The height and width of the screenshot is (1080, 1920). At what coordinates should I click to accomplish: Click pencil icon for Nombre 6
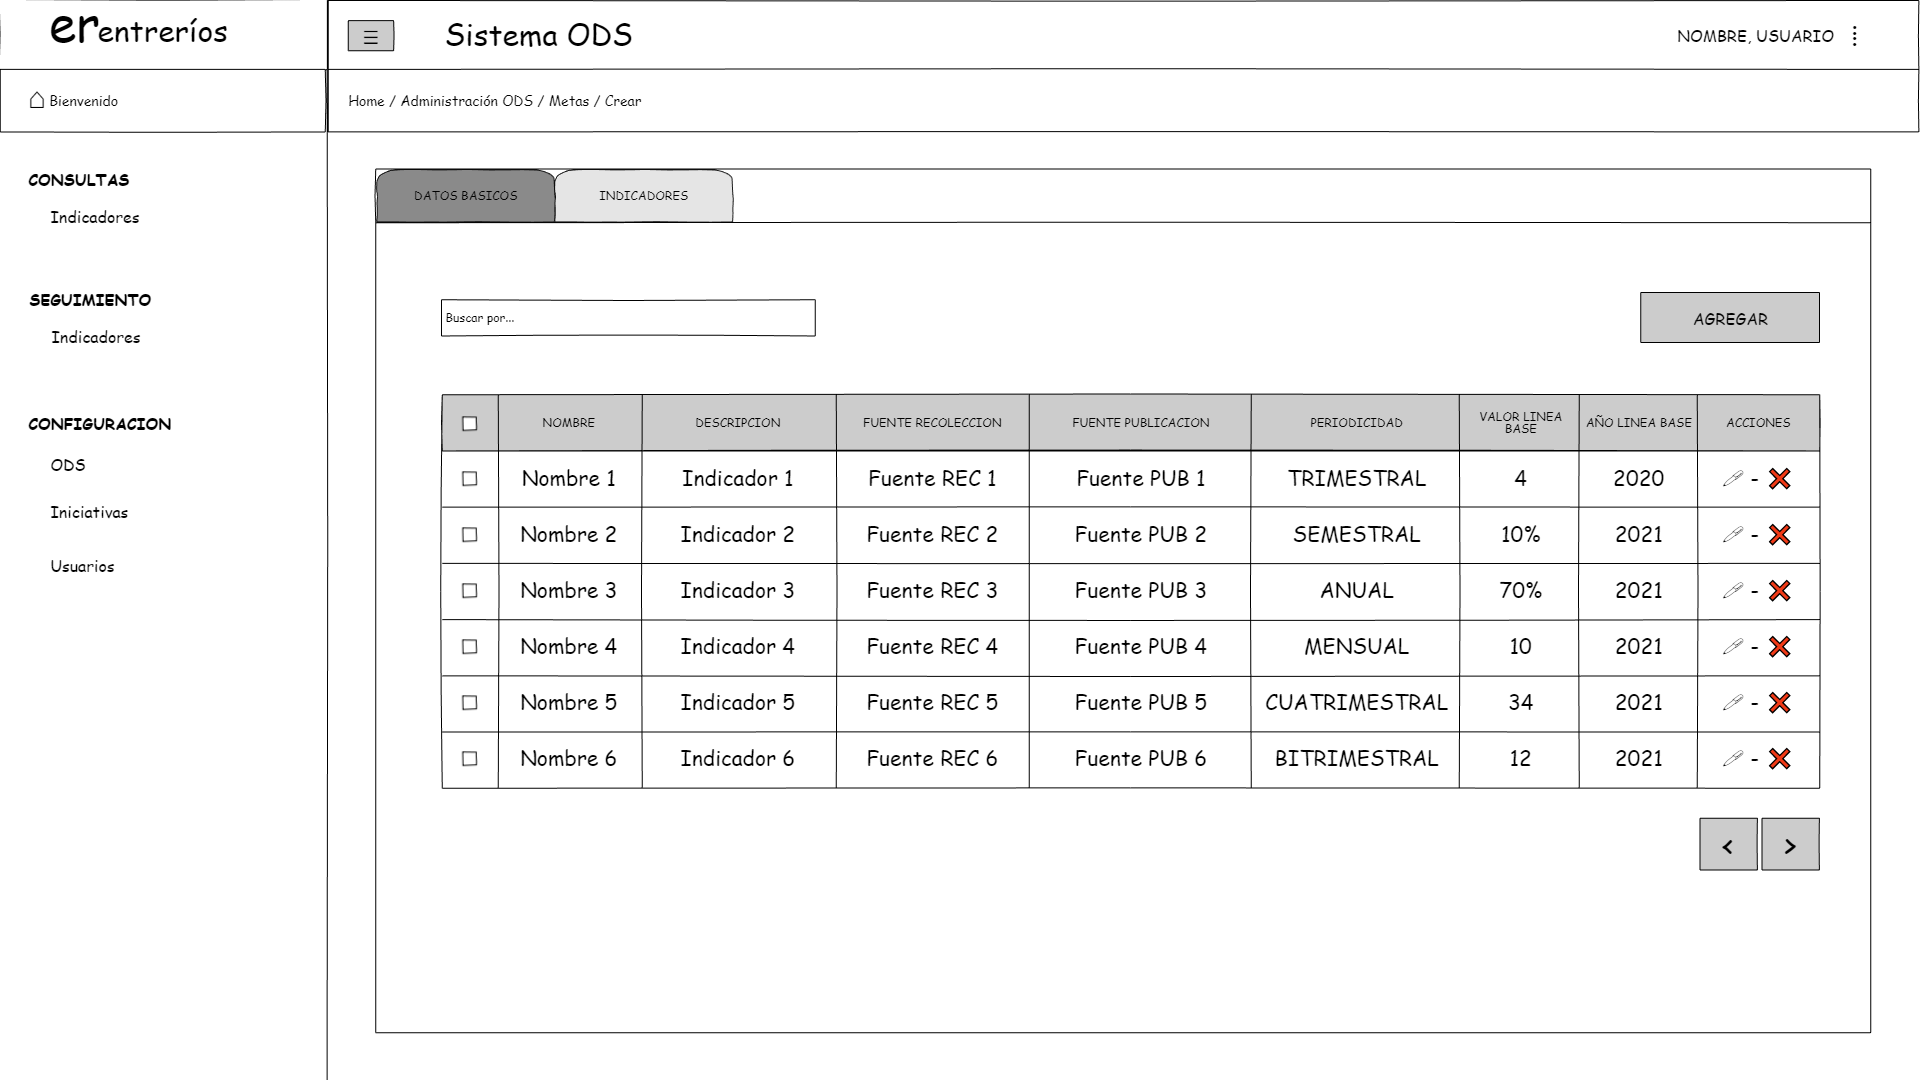(x=1732, y=759)
